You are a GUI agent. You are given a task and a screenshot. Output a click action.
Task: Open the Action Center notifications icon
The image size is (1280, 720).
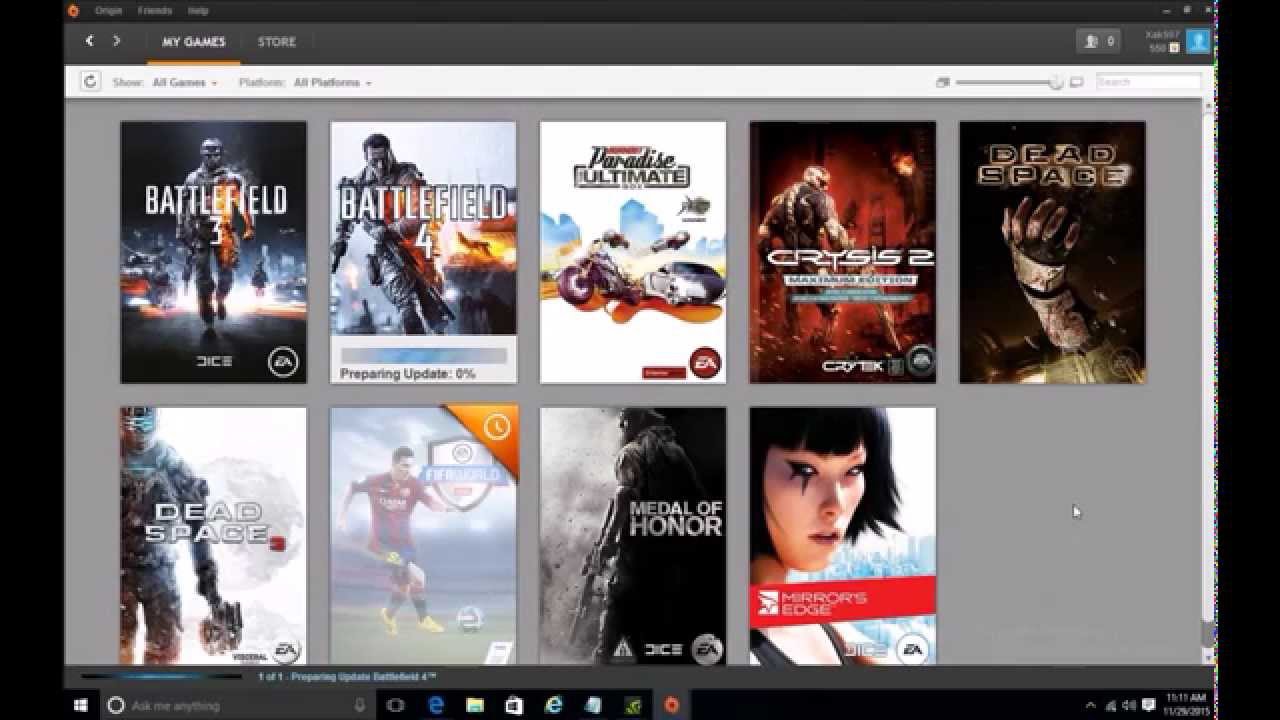tap(1148, 705)
